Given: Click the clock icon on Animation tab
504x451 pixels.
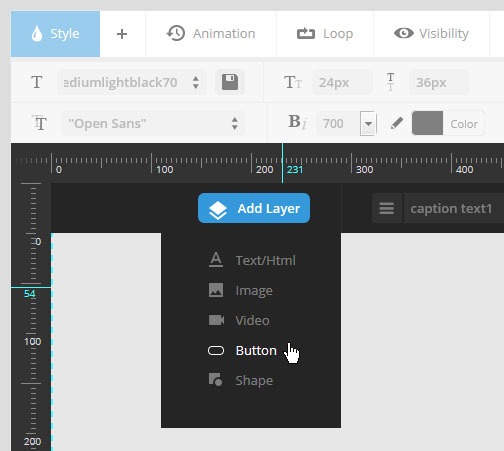Looking at the screenshot, I should 176,33.
